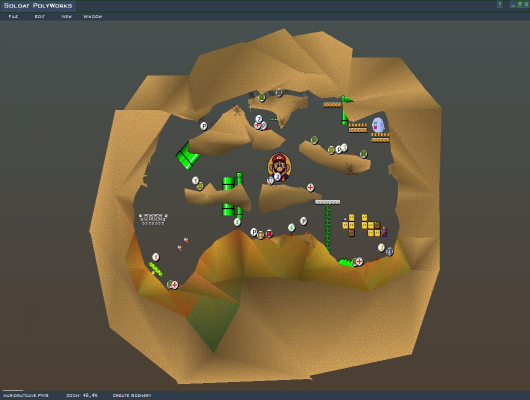The width and height of the screenshot is (530, 400).
Task: Select the wide vertical green pipe
Action: [x=228, y=196]
